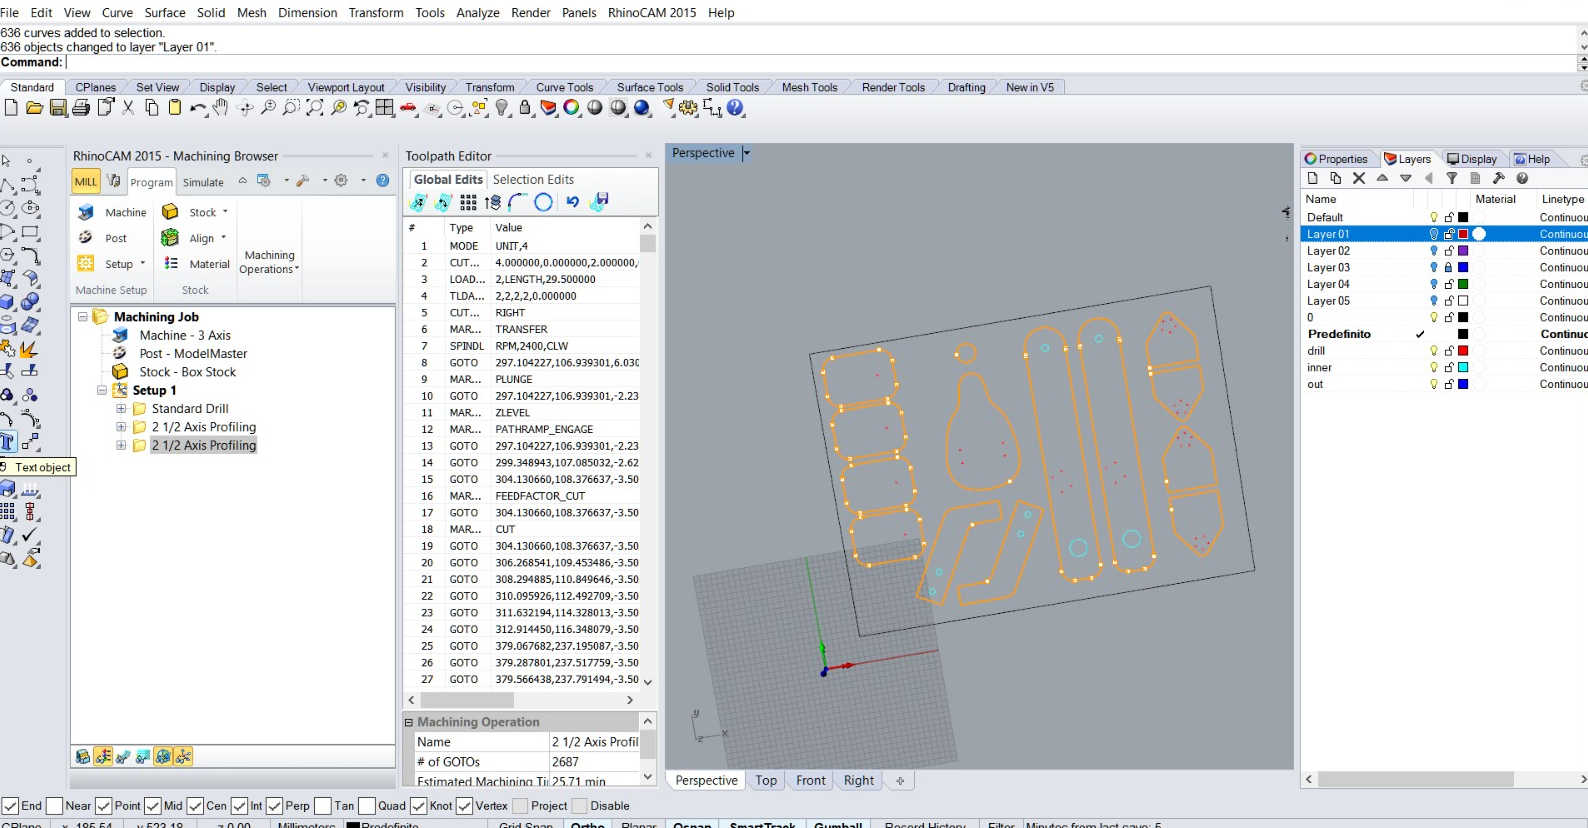Delete layer using the X icon
The height and width of the screenshot is (828, 1588).
(x=1359, y=178)
